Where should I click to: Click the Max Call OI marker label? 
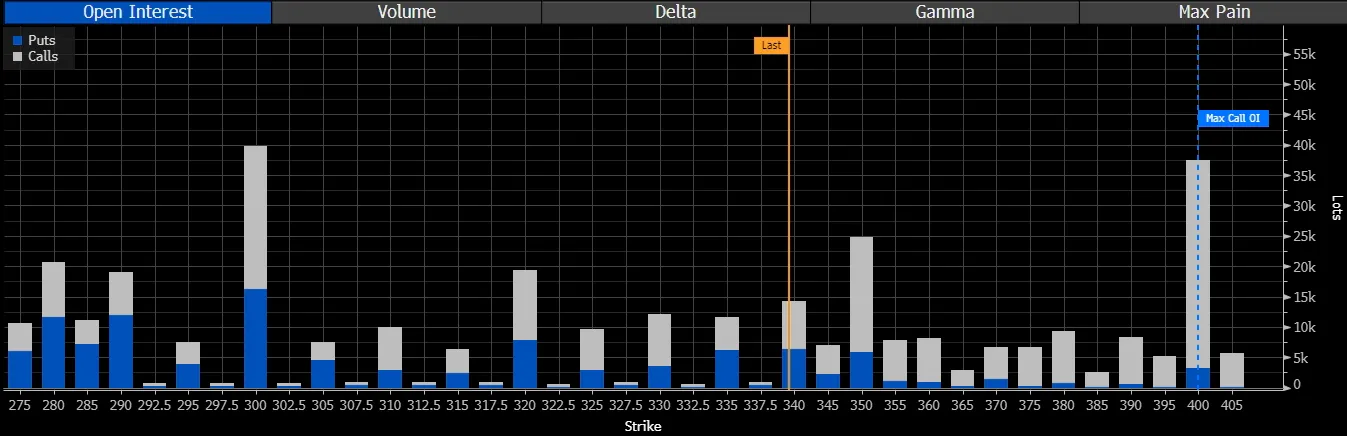[1233, 118]
